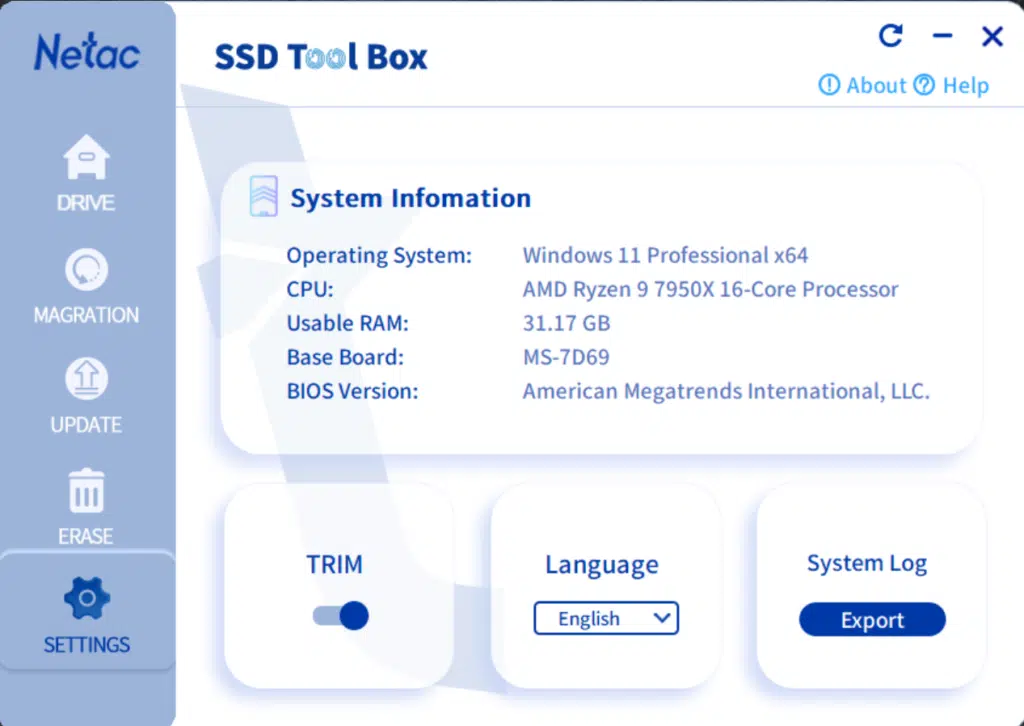Select the 31.17 GB value

pyautogui.click(x=566, y=323)
